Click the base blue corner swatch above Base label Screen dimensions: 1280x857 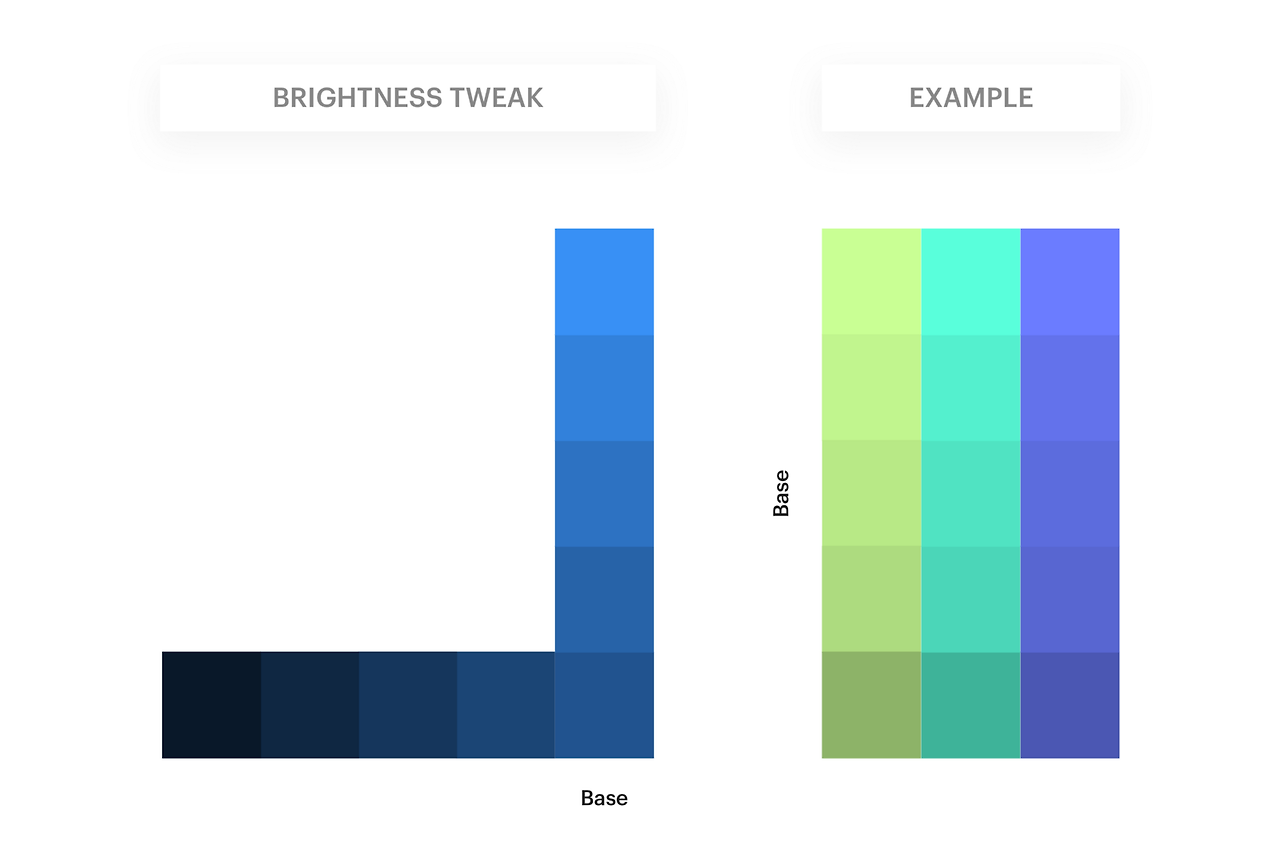604,705
